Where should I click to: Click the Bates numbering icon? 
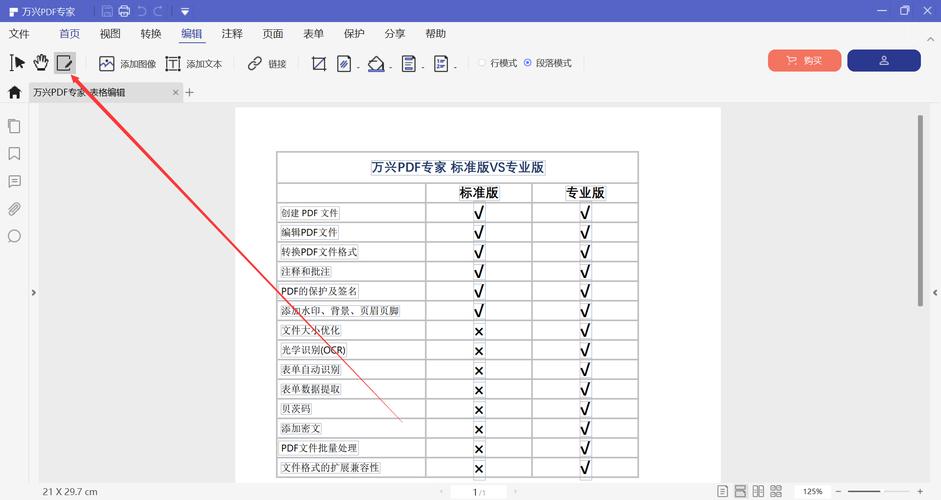click(x=441, y=63)
